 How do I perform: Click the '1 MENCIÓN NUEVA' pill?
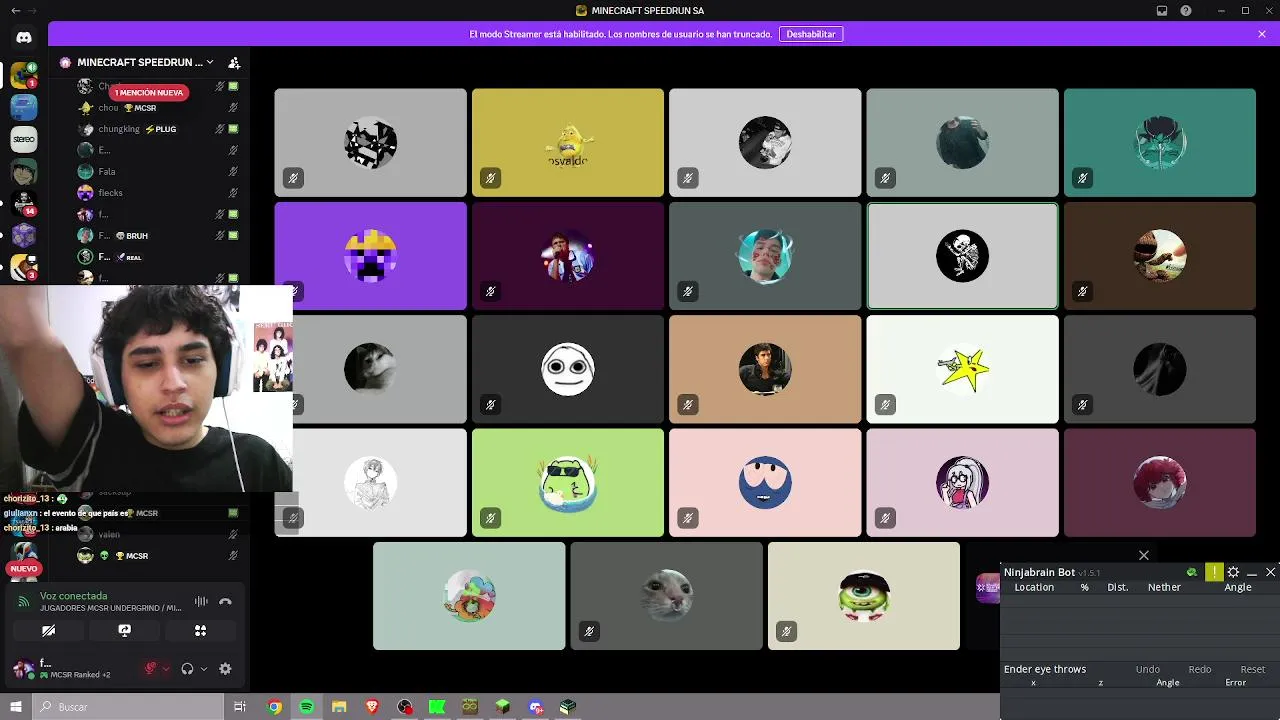coord(148,93)
